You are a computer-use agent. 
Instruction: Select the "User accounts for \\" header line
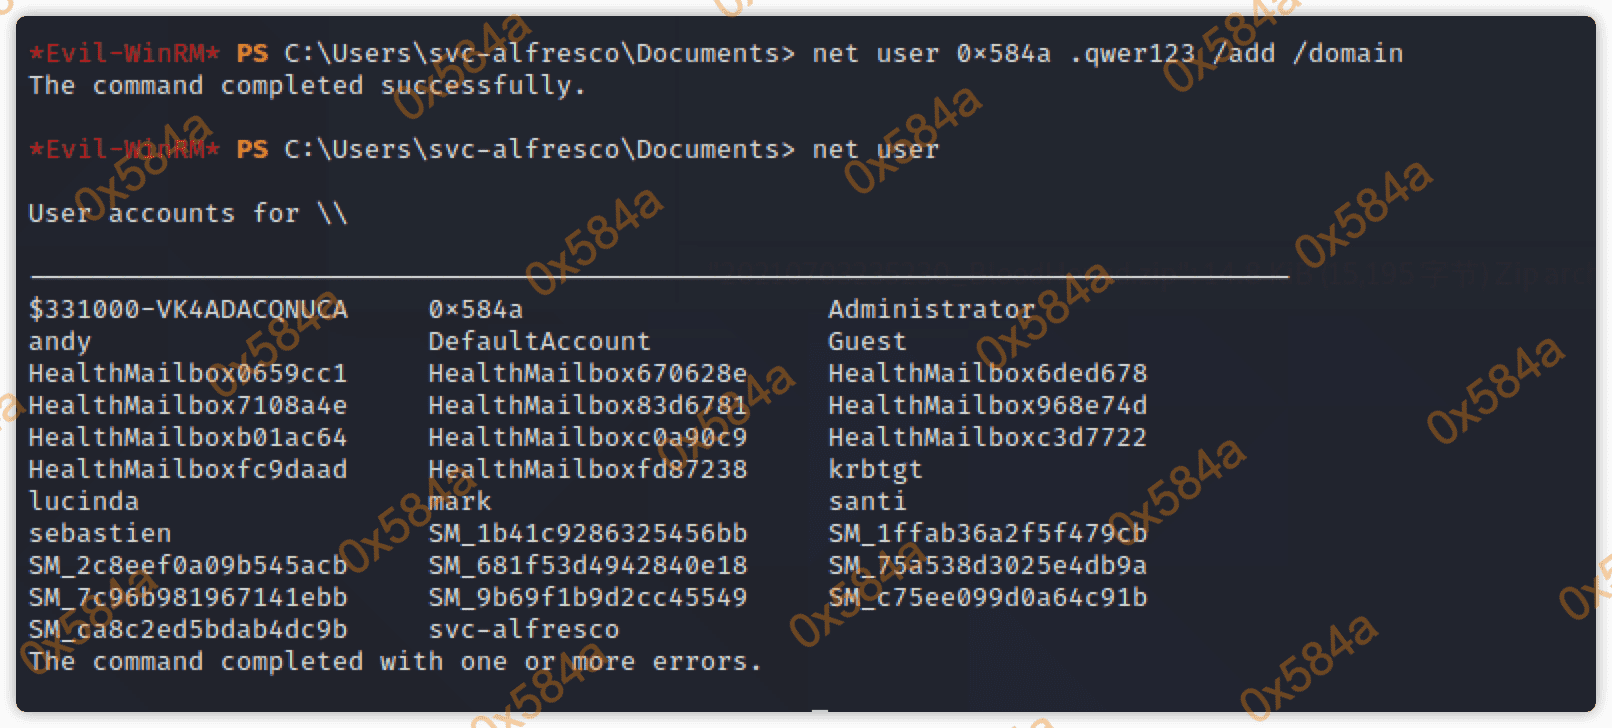pos(188,213)
